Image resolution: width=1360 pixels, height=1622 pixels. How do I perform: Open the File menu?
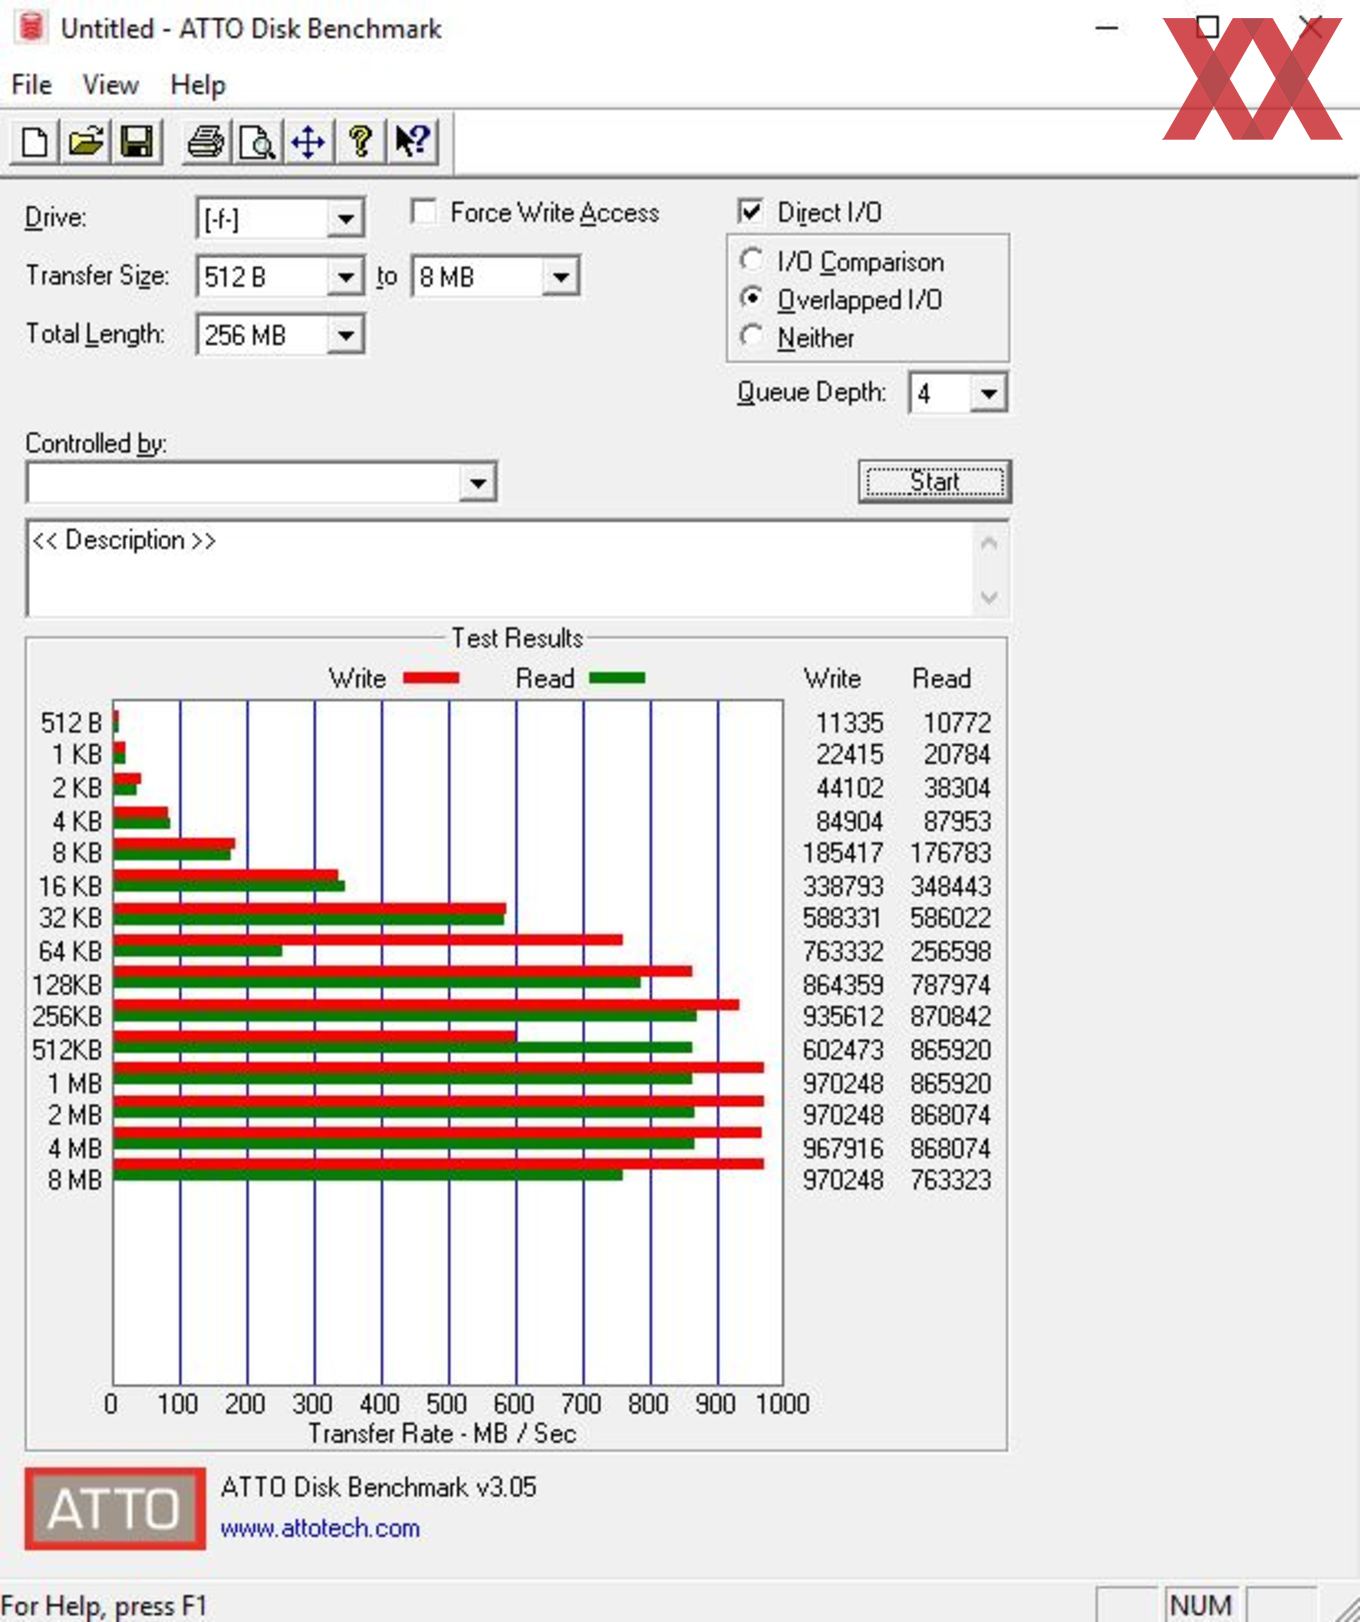tap(32, 85)
